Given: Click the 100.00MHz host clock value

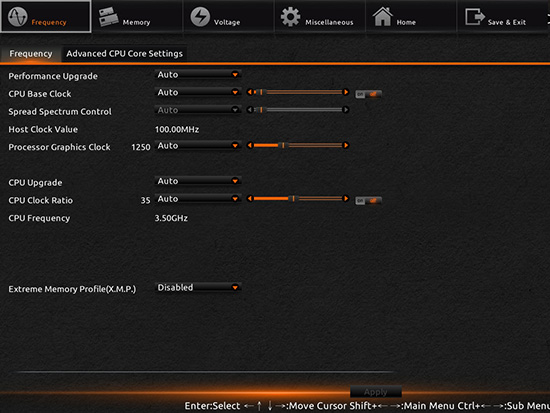Looking at the screenshot, I should tap(177, 129).
